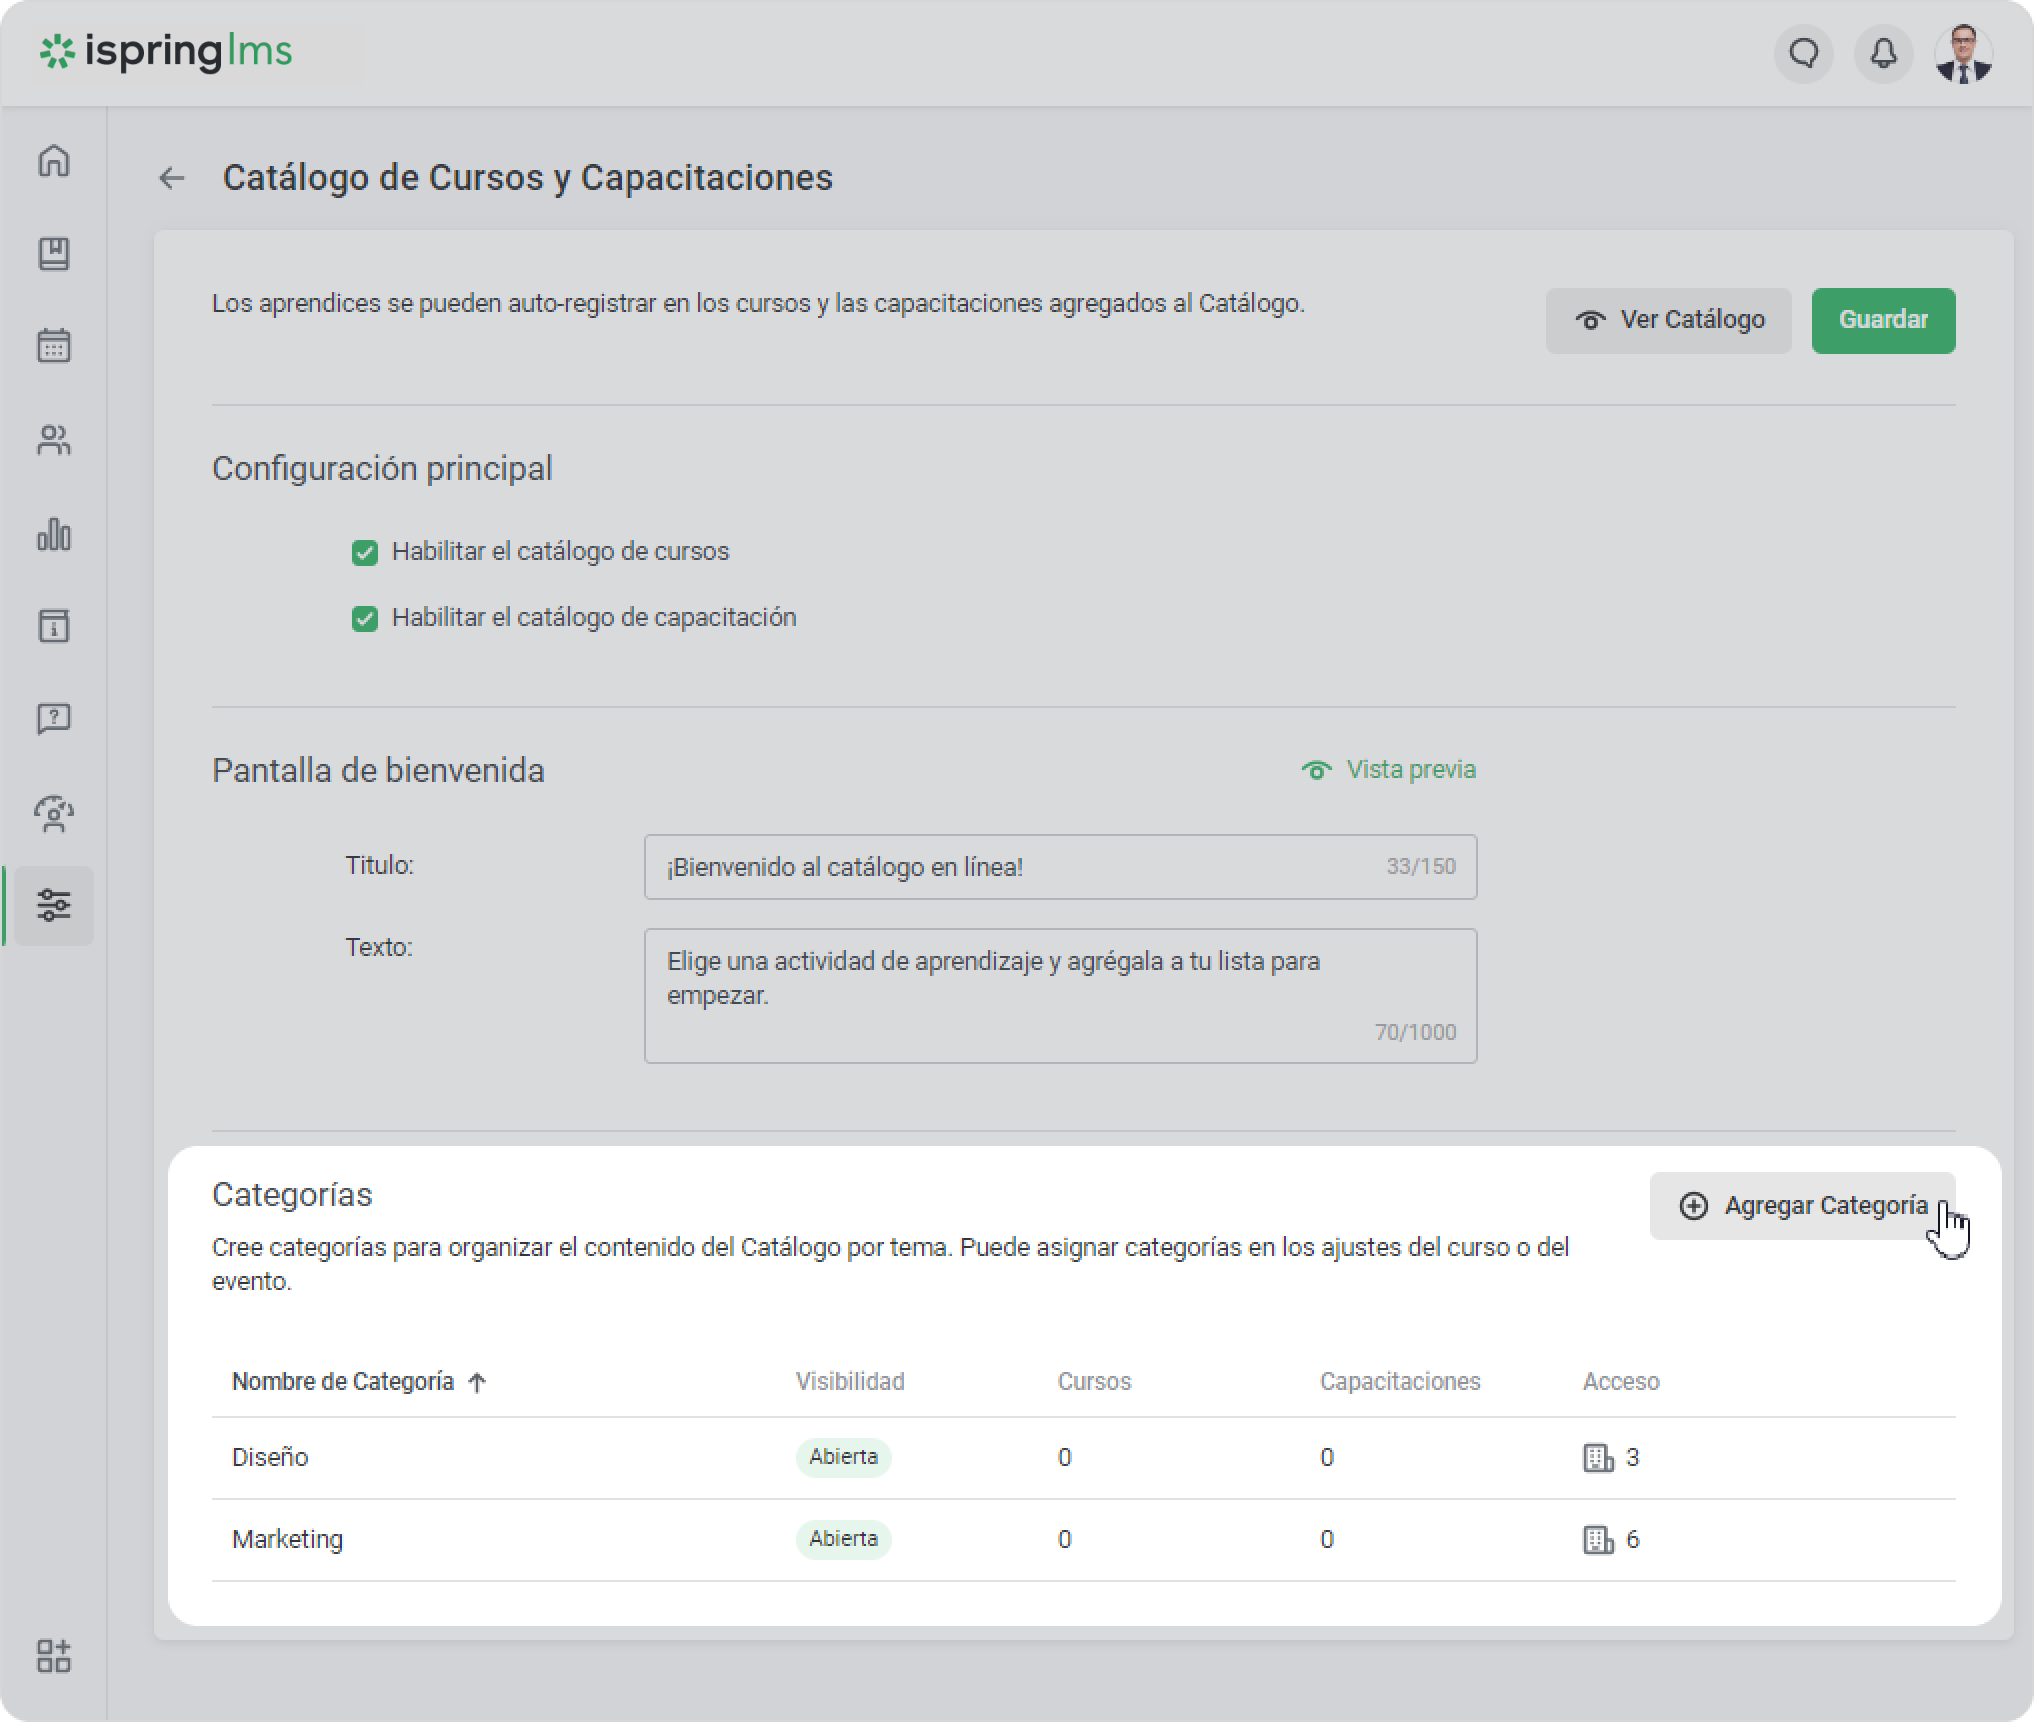
Task: Click the back arrow beside the page title
Action: 172,178
